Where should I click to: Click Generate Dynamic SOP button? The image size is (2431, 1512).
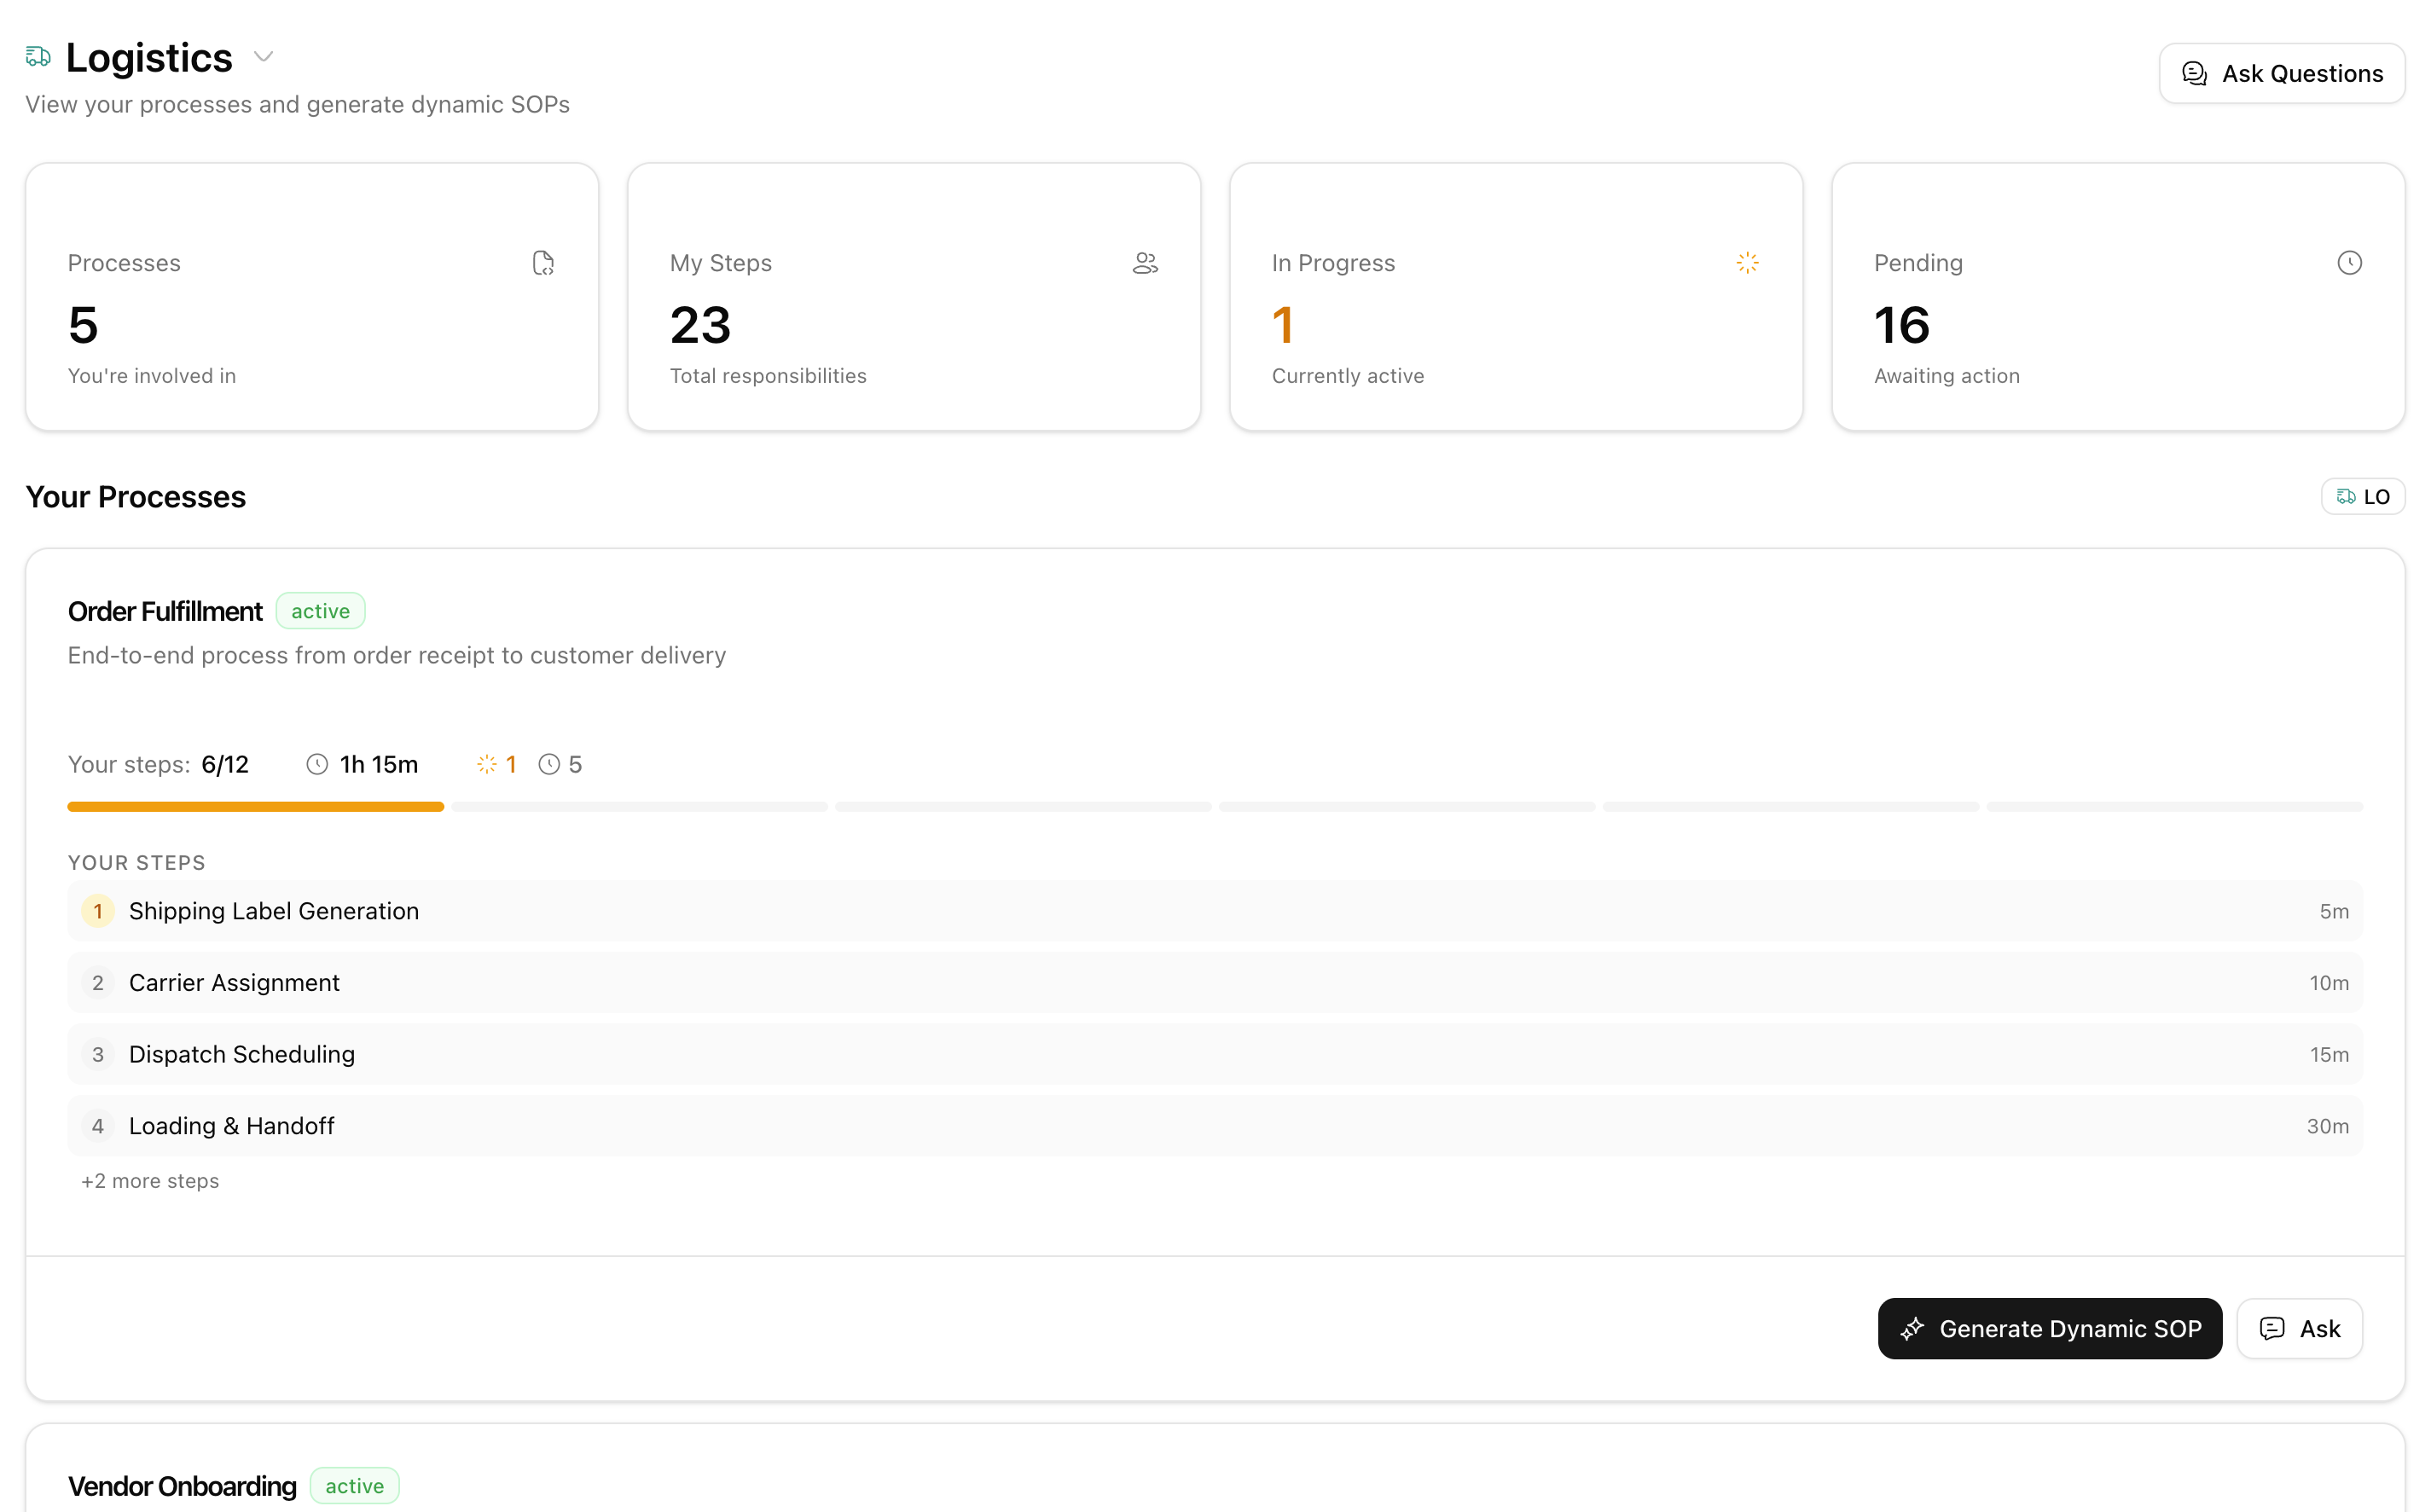pos(2049,1329)
